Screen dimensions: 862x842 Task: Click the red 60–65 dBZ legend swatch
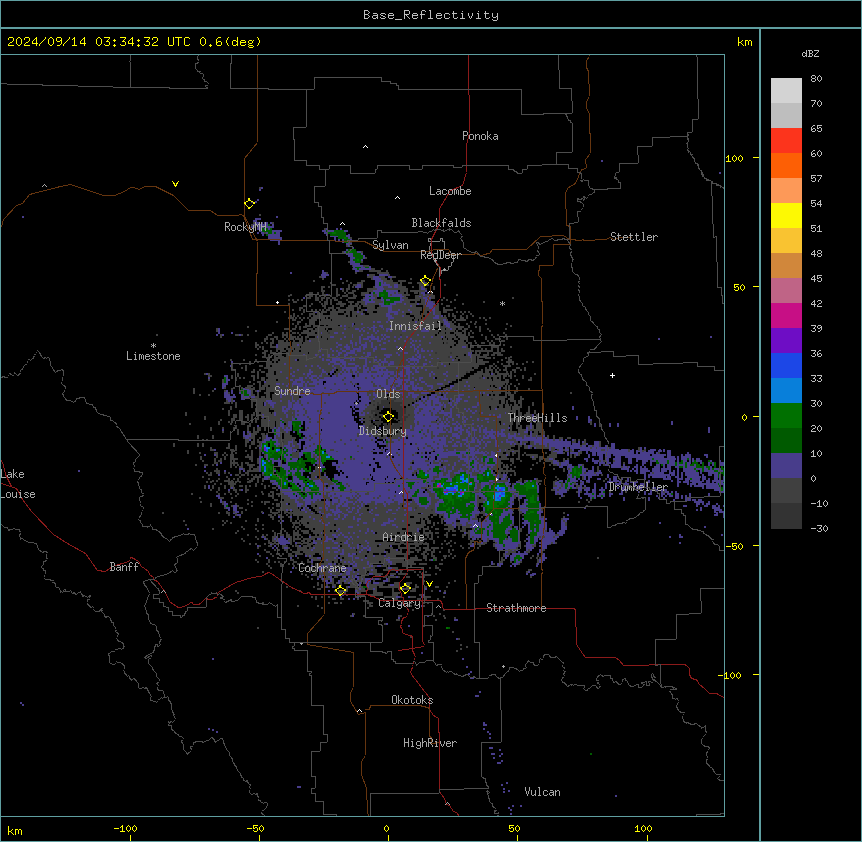[x=786, y=141]
